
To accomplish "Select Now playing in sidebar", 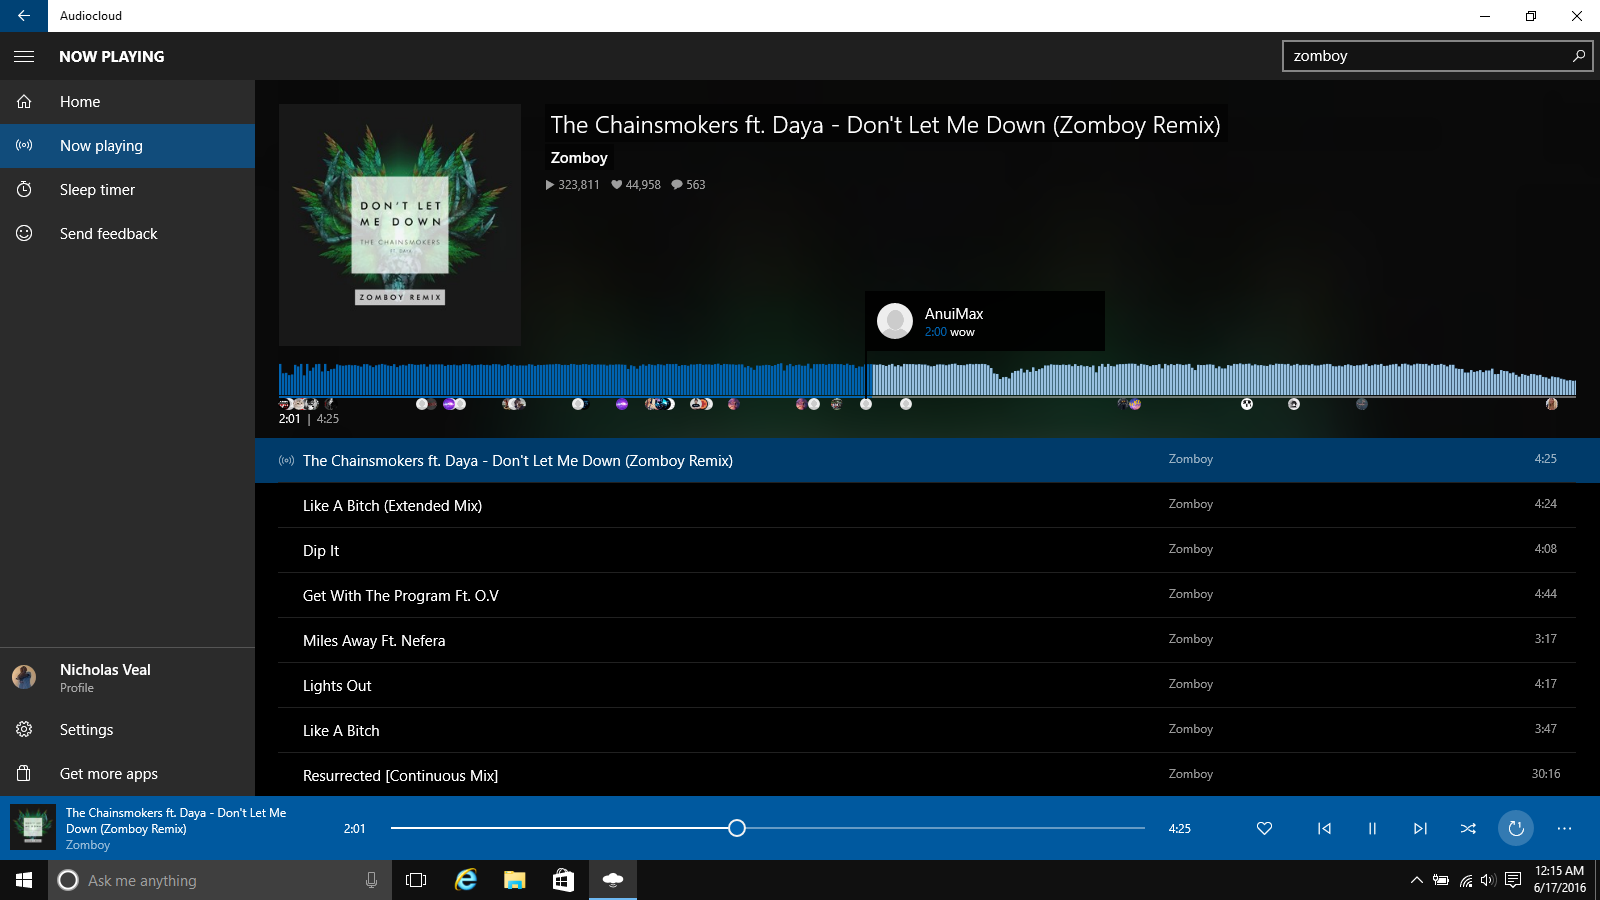I will pos(127,146).
